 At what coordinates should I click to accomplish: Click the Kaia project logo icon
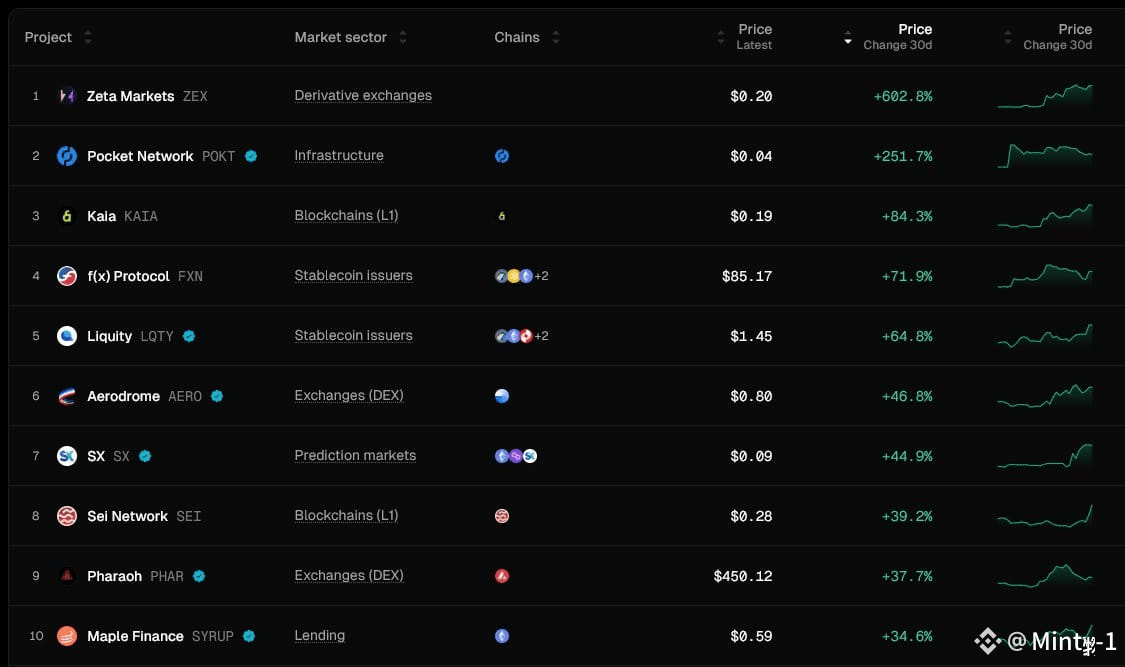pos(67,216)
